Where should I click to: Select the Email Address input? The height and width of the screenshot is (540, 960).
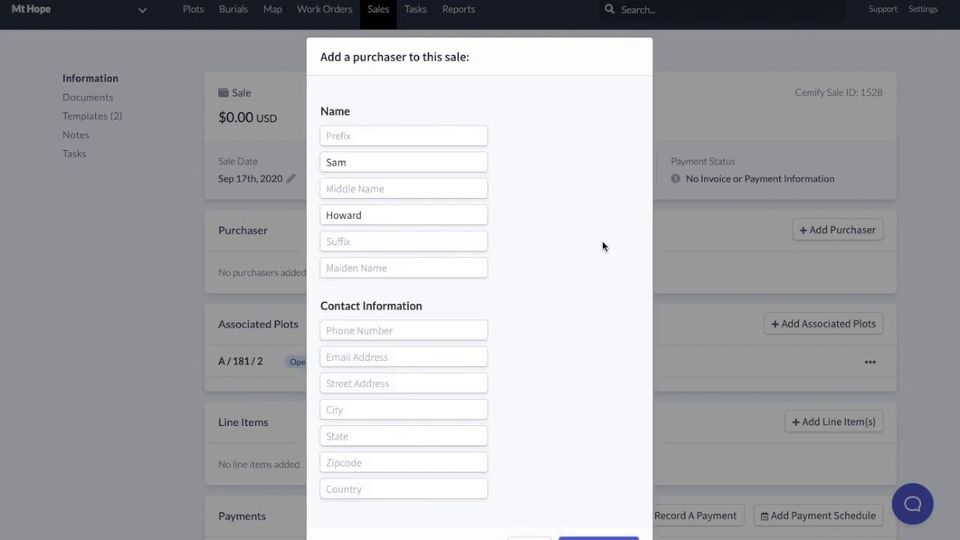(404, 357)
